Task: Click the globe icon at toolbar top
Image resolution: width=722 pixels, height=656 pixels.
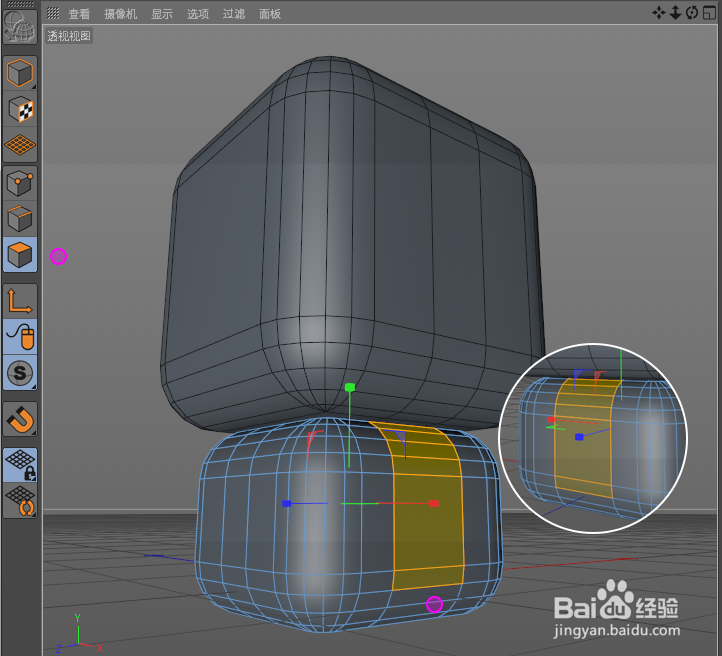Action: tap(20, 26)
